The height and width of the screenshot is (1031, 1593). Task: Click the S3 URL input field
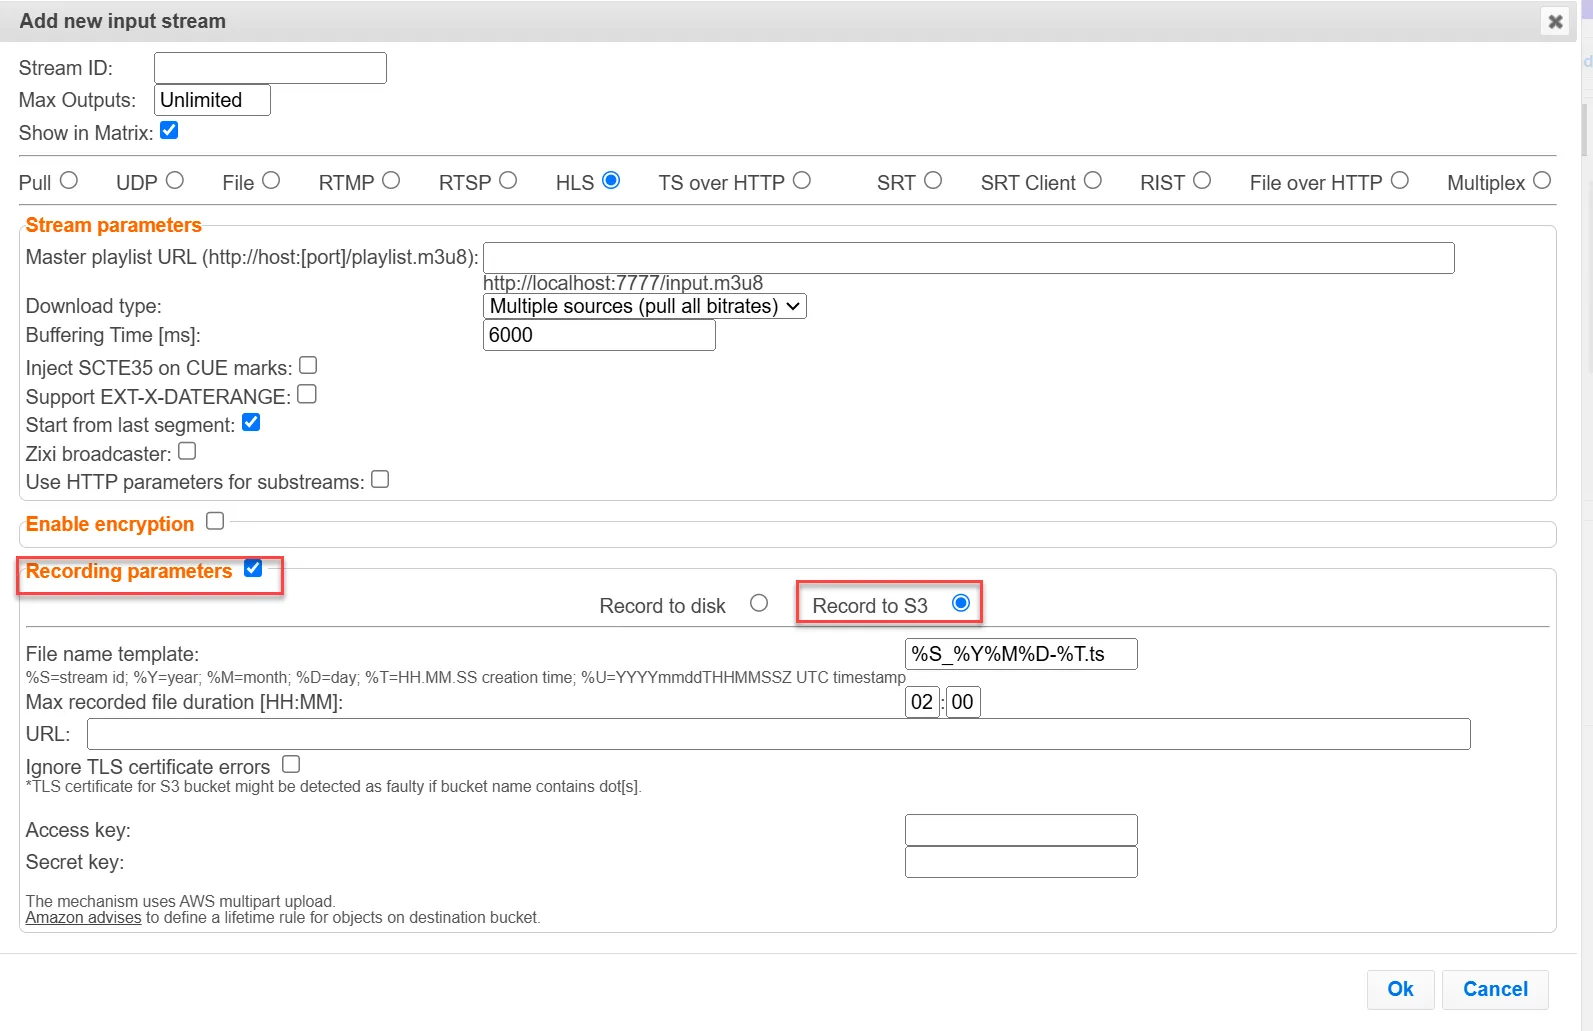(x=779, y=734)
